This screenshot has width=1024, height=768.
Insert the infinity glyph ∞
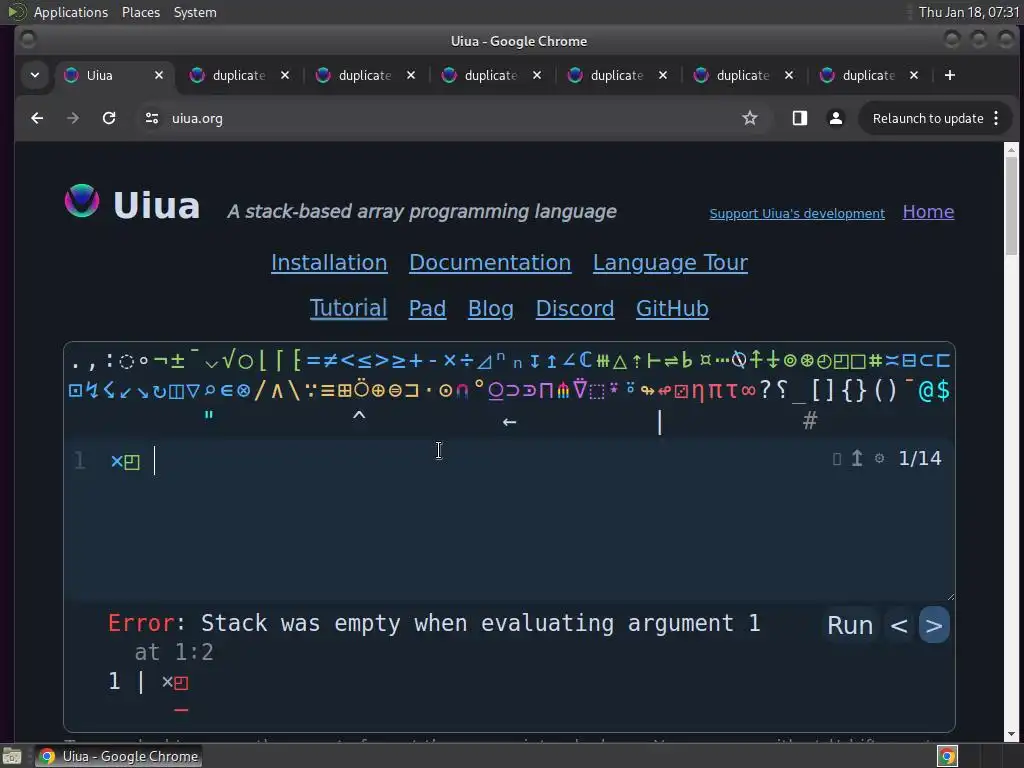[748, 391]
